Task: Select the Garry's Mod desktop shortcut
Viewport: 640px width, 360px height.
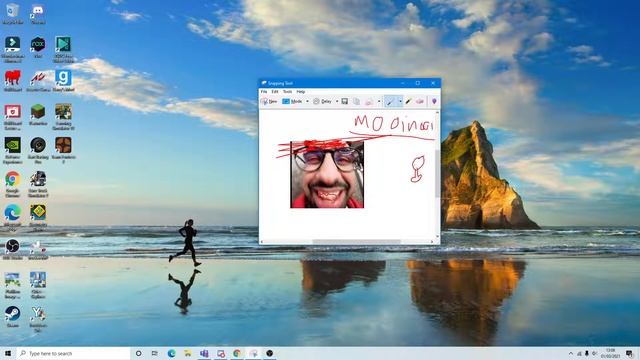Action: [63, 81]
